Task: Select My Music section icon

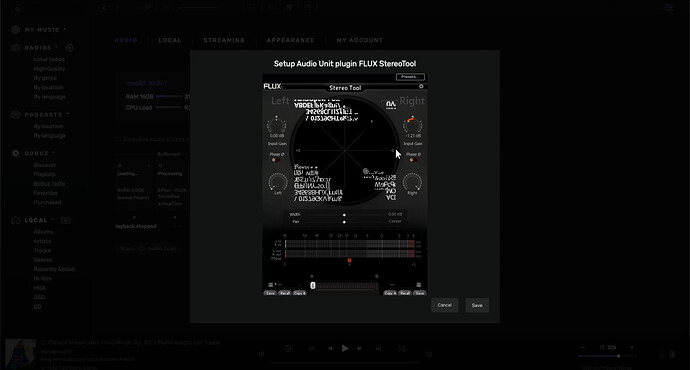Action: click(x=15, y=29)
